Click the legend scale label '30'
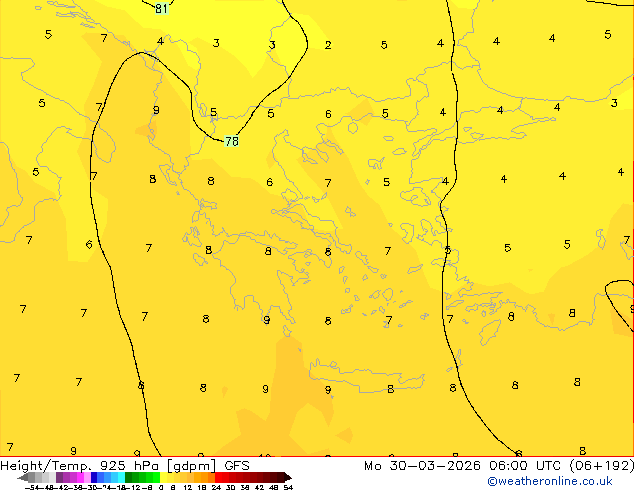 [230, 488]
